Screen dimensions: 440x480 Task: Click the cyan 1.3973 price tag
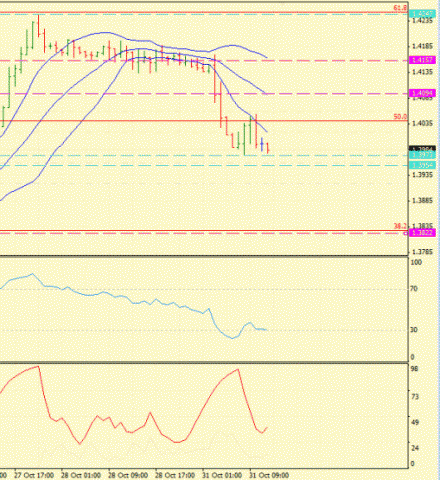click(423, 155)
